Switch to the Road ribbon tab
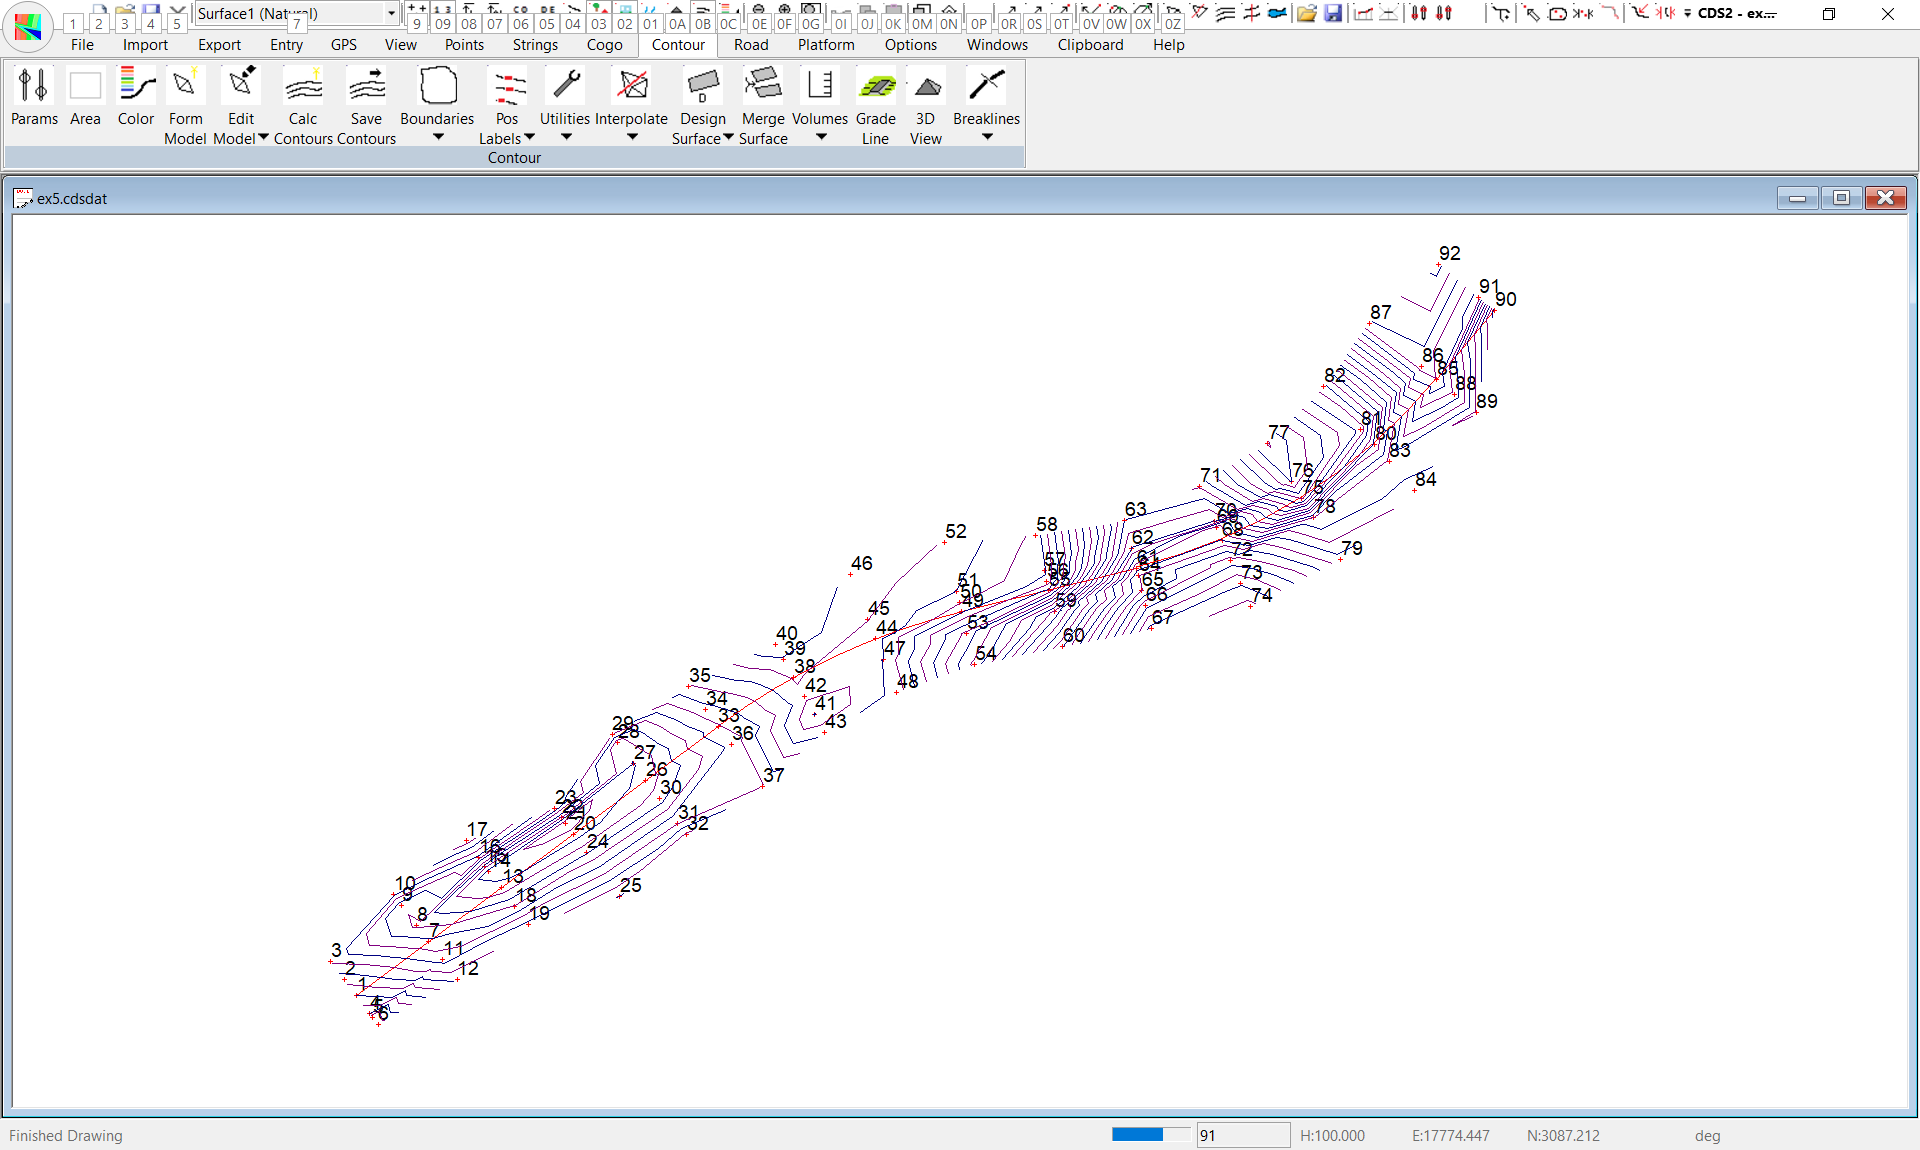The width and height of the screenshot is (1920, 1150). [751, 45]
